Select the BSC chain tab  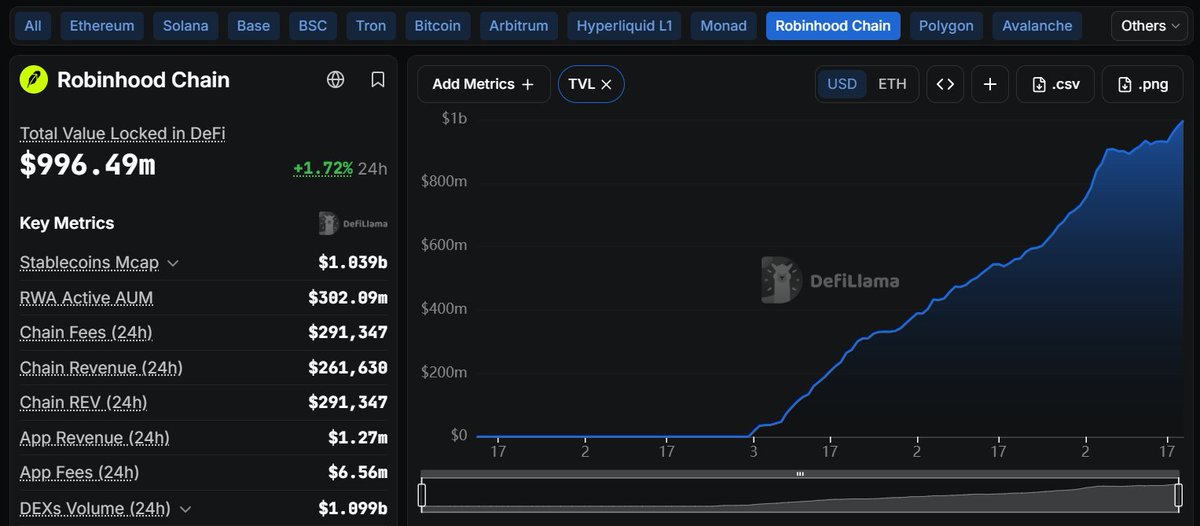[313, 26]
